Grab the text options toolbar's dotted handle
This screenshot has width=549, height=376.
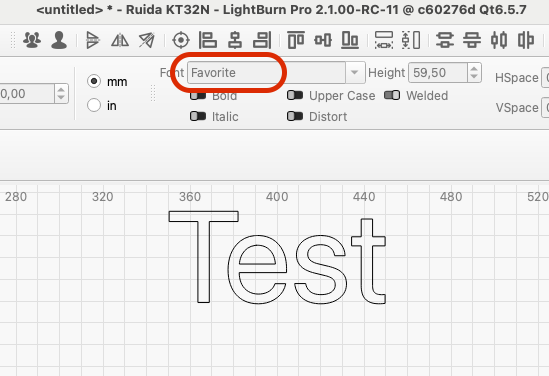click(153, 93)
